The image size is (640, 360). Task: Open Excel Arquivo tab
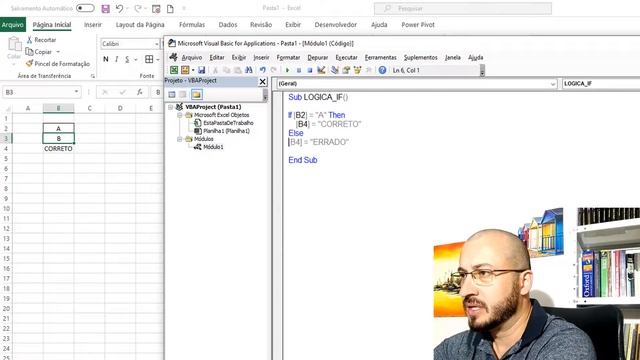coord(13,24)
